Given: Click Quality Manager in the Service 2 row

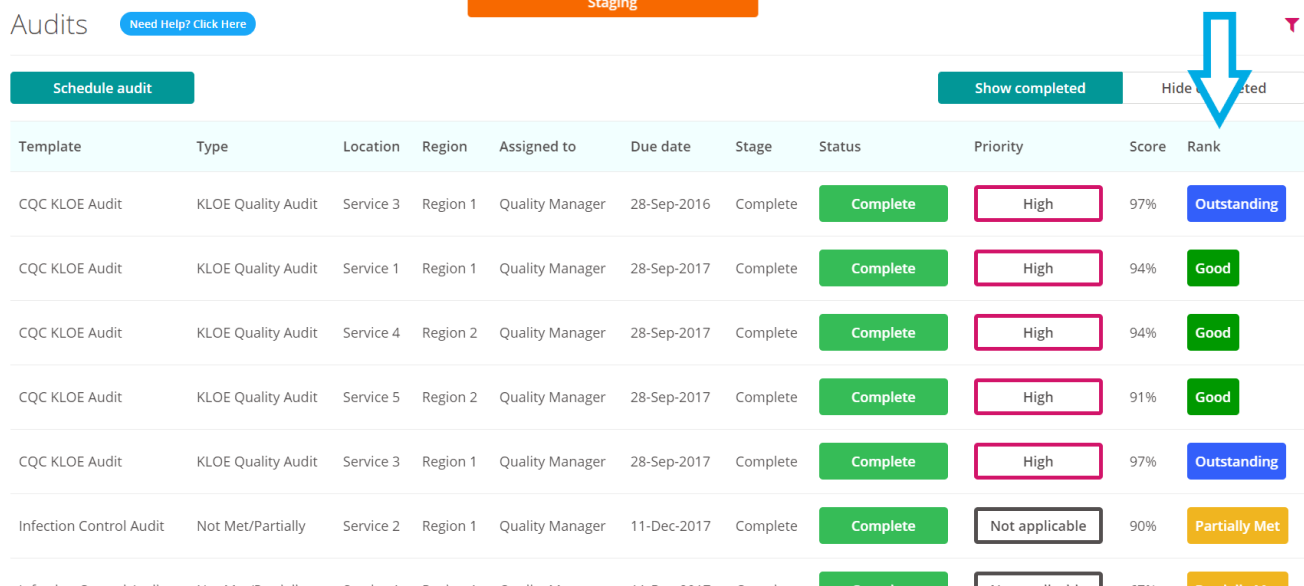Looking at the screenshot, I should (x=552, y=526).
